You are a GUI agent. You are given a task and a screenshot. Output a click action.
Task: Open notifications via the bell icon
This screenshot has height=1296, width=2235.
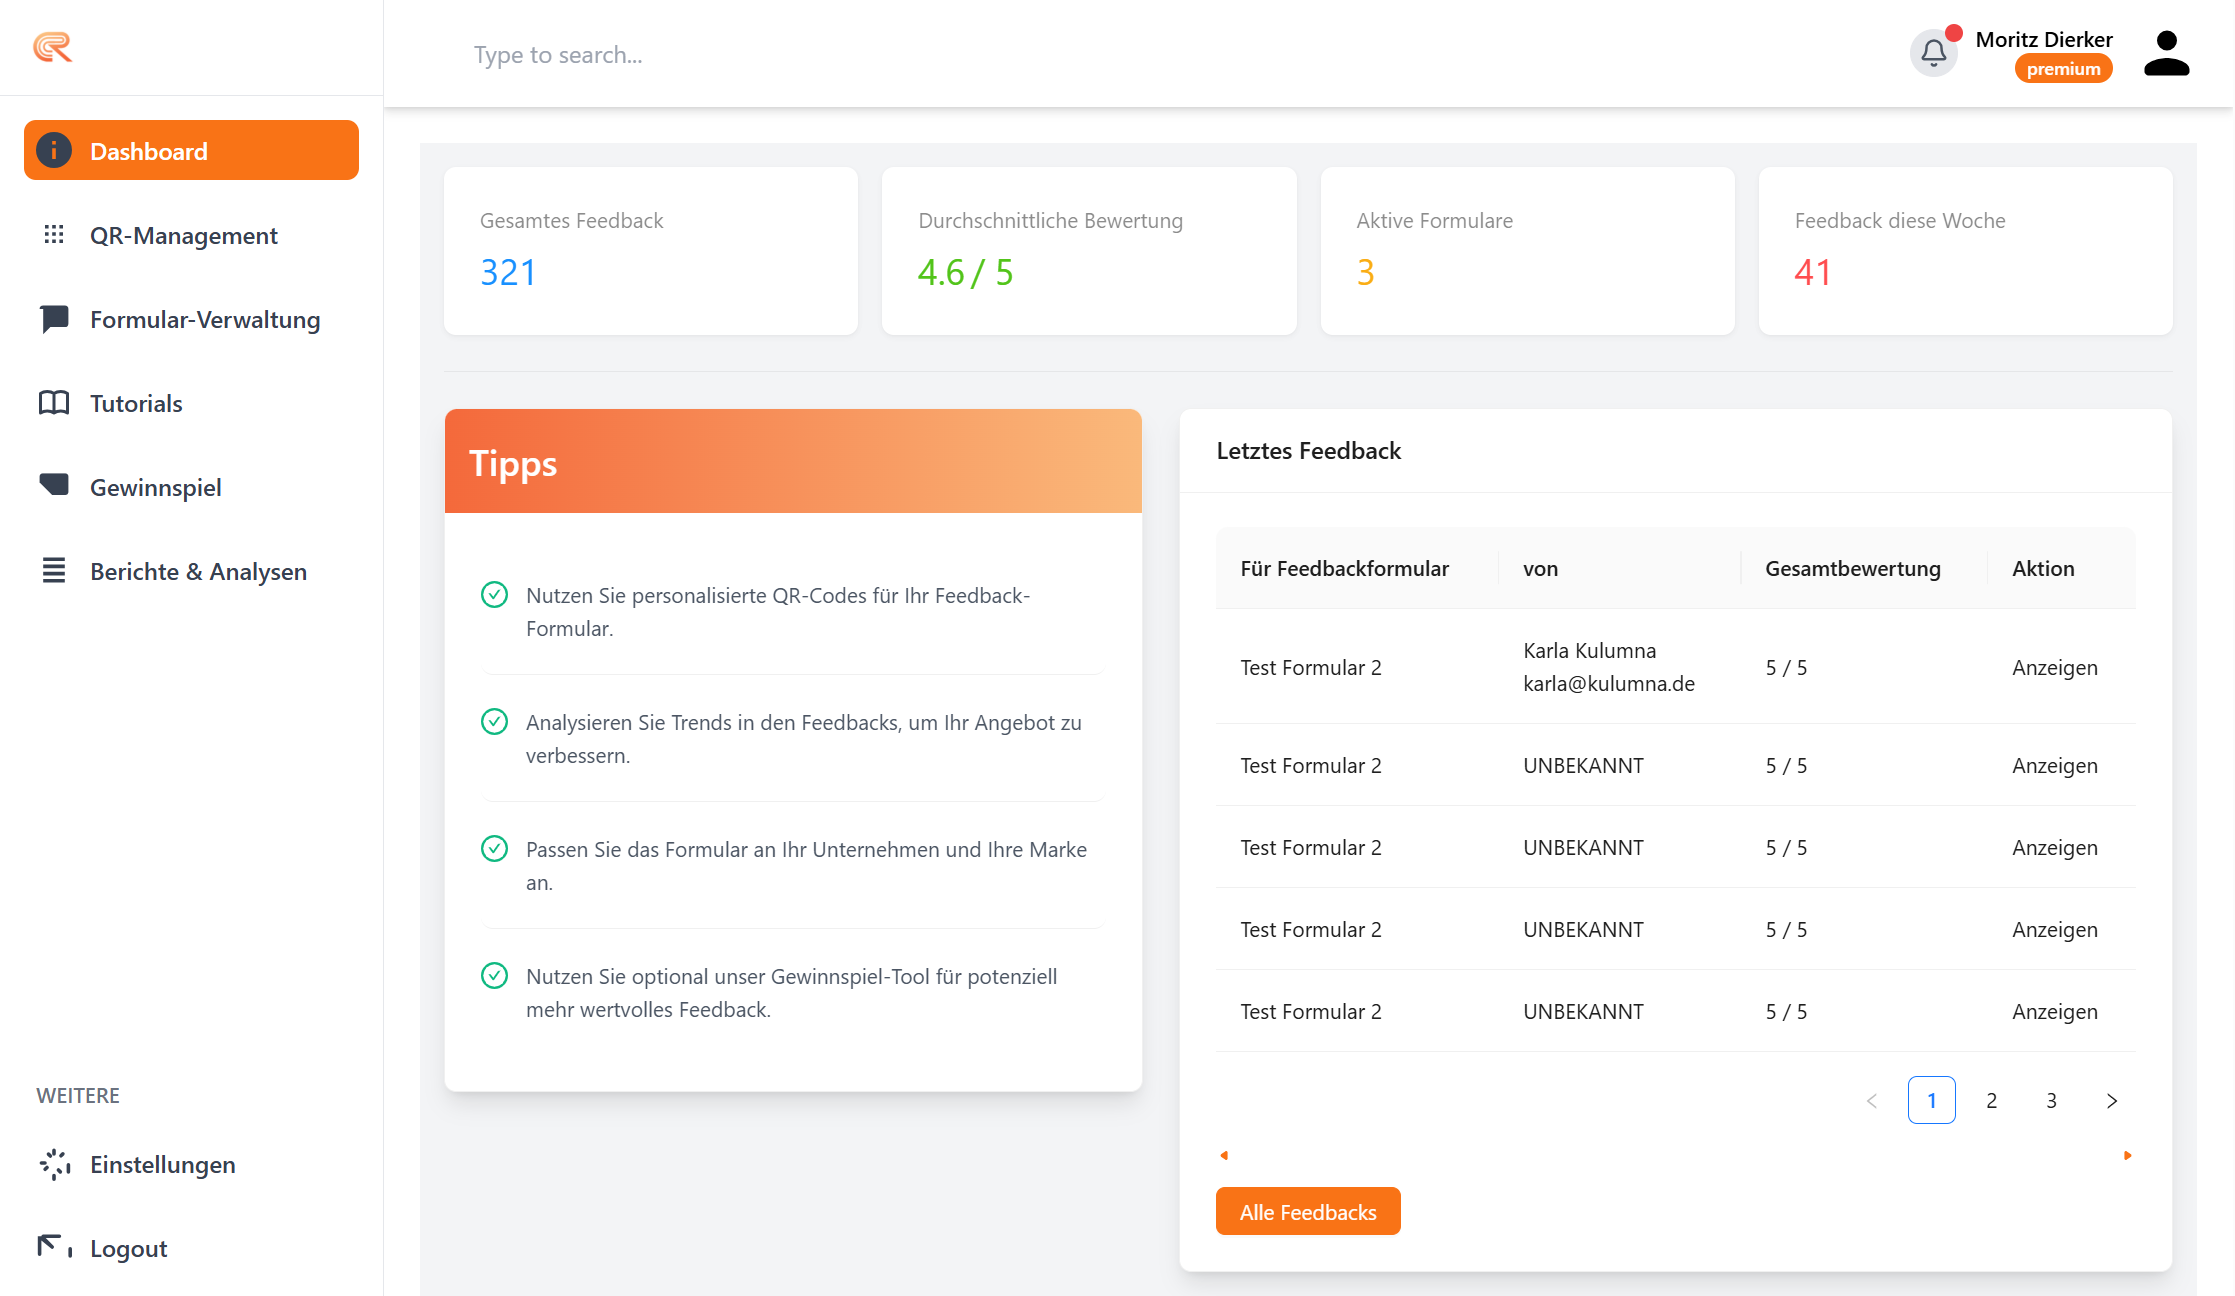(x=1934, y=53)
